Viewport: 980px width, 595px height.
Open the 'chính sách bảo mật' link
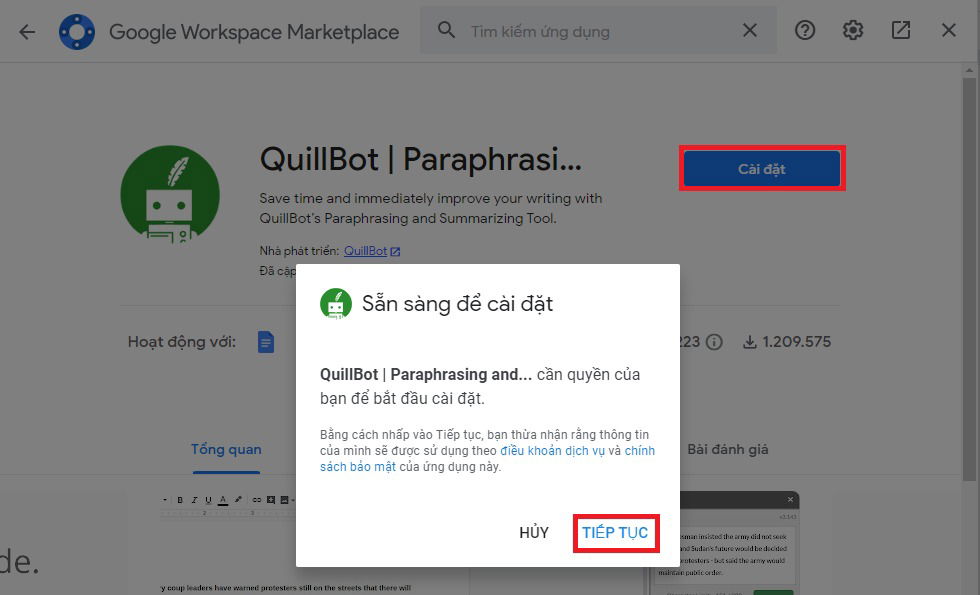click(x=488, y=459)
